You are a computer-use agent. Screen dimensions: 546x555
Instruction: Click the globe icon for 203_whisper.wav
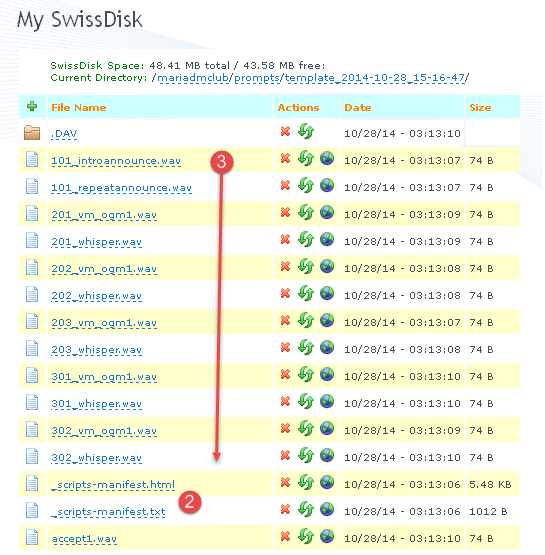tap(327, 347)
